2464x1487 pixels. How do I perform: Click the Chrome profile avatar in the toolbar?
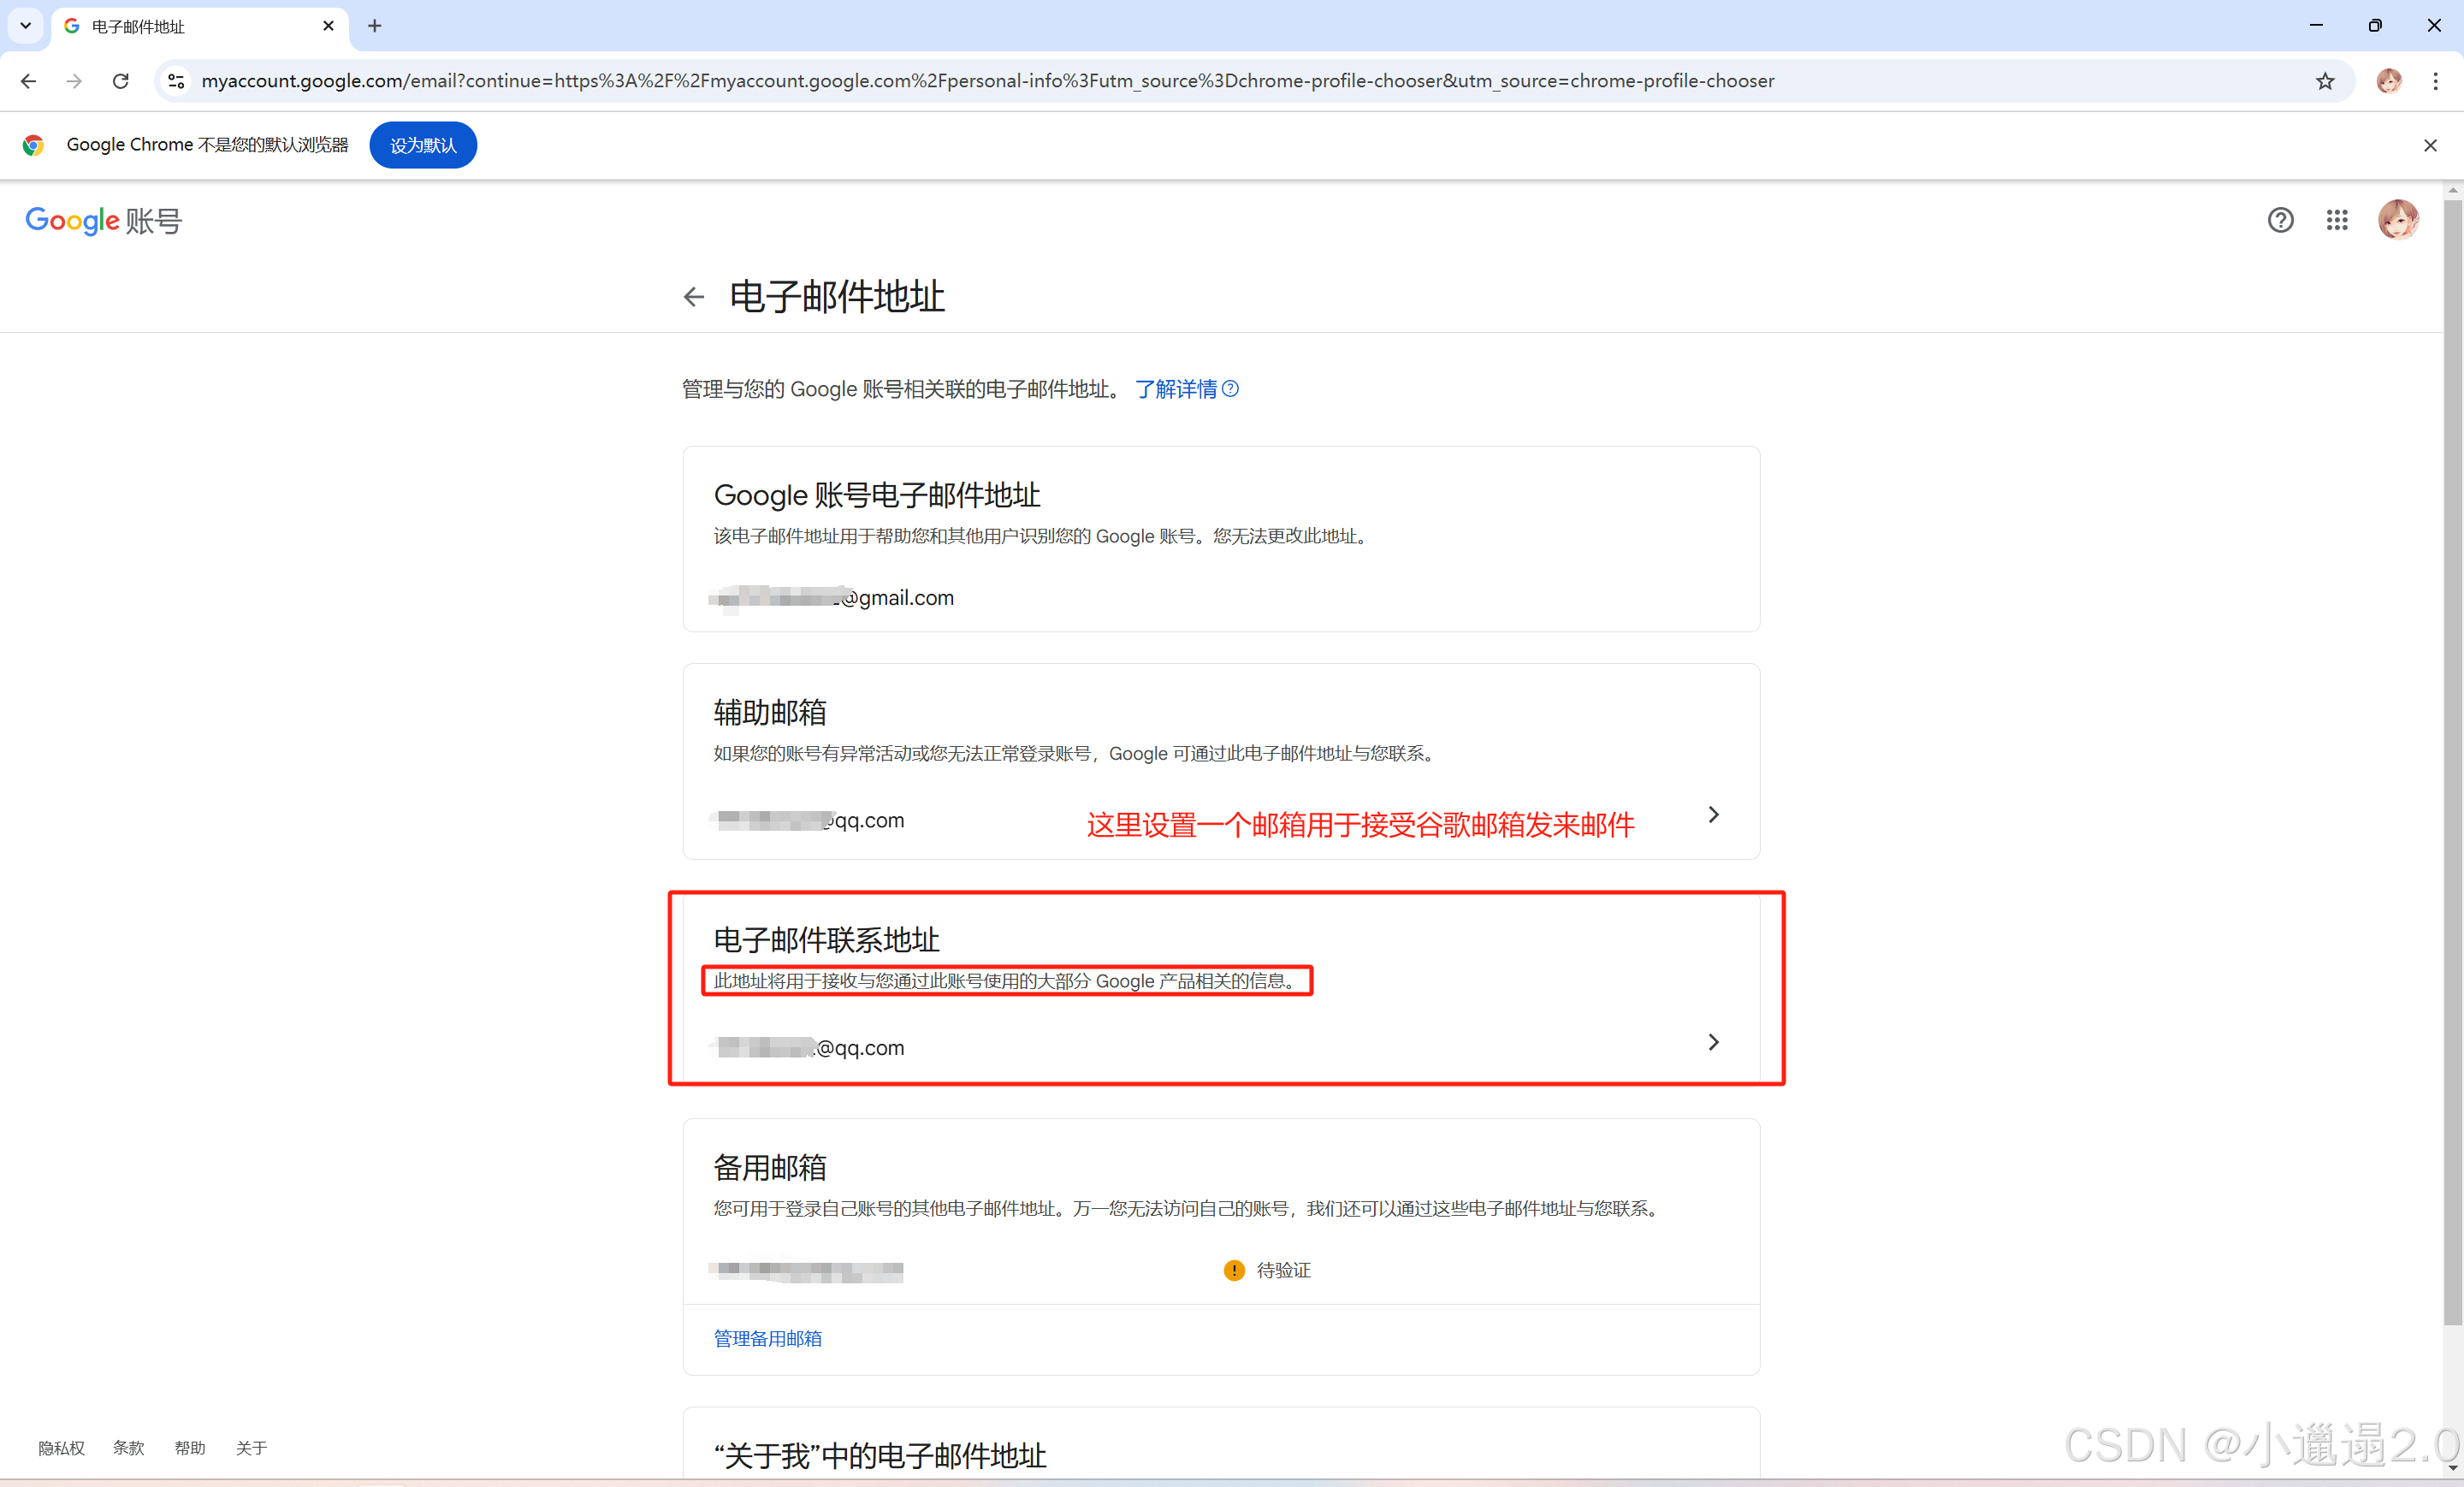(x=2389, y=81)
